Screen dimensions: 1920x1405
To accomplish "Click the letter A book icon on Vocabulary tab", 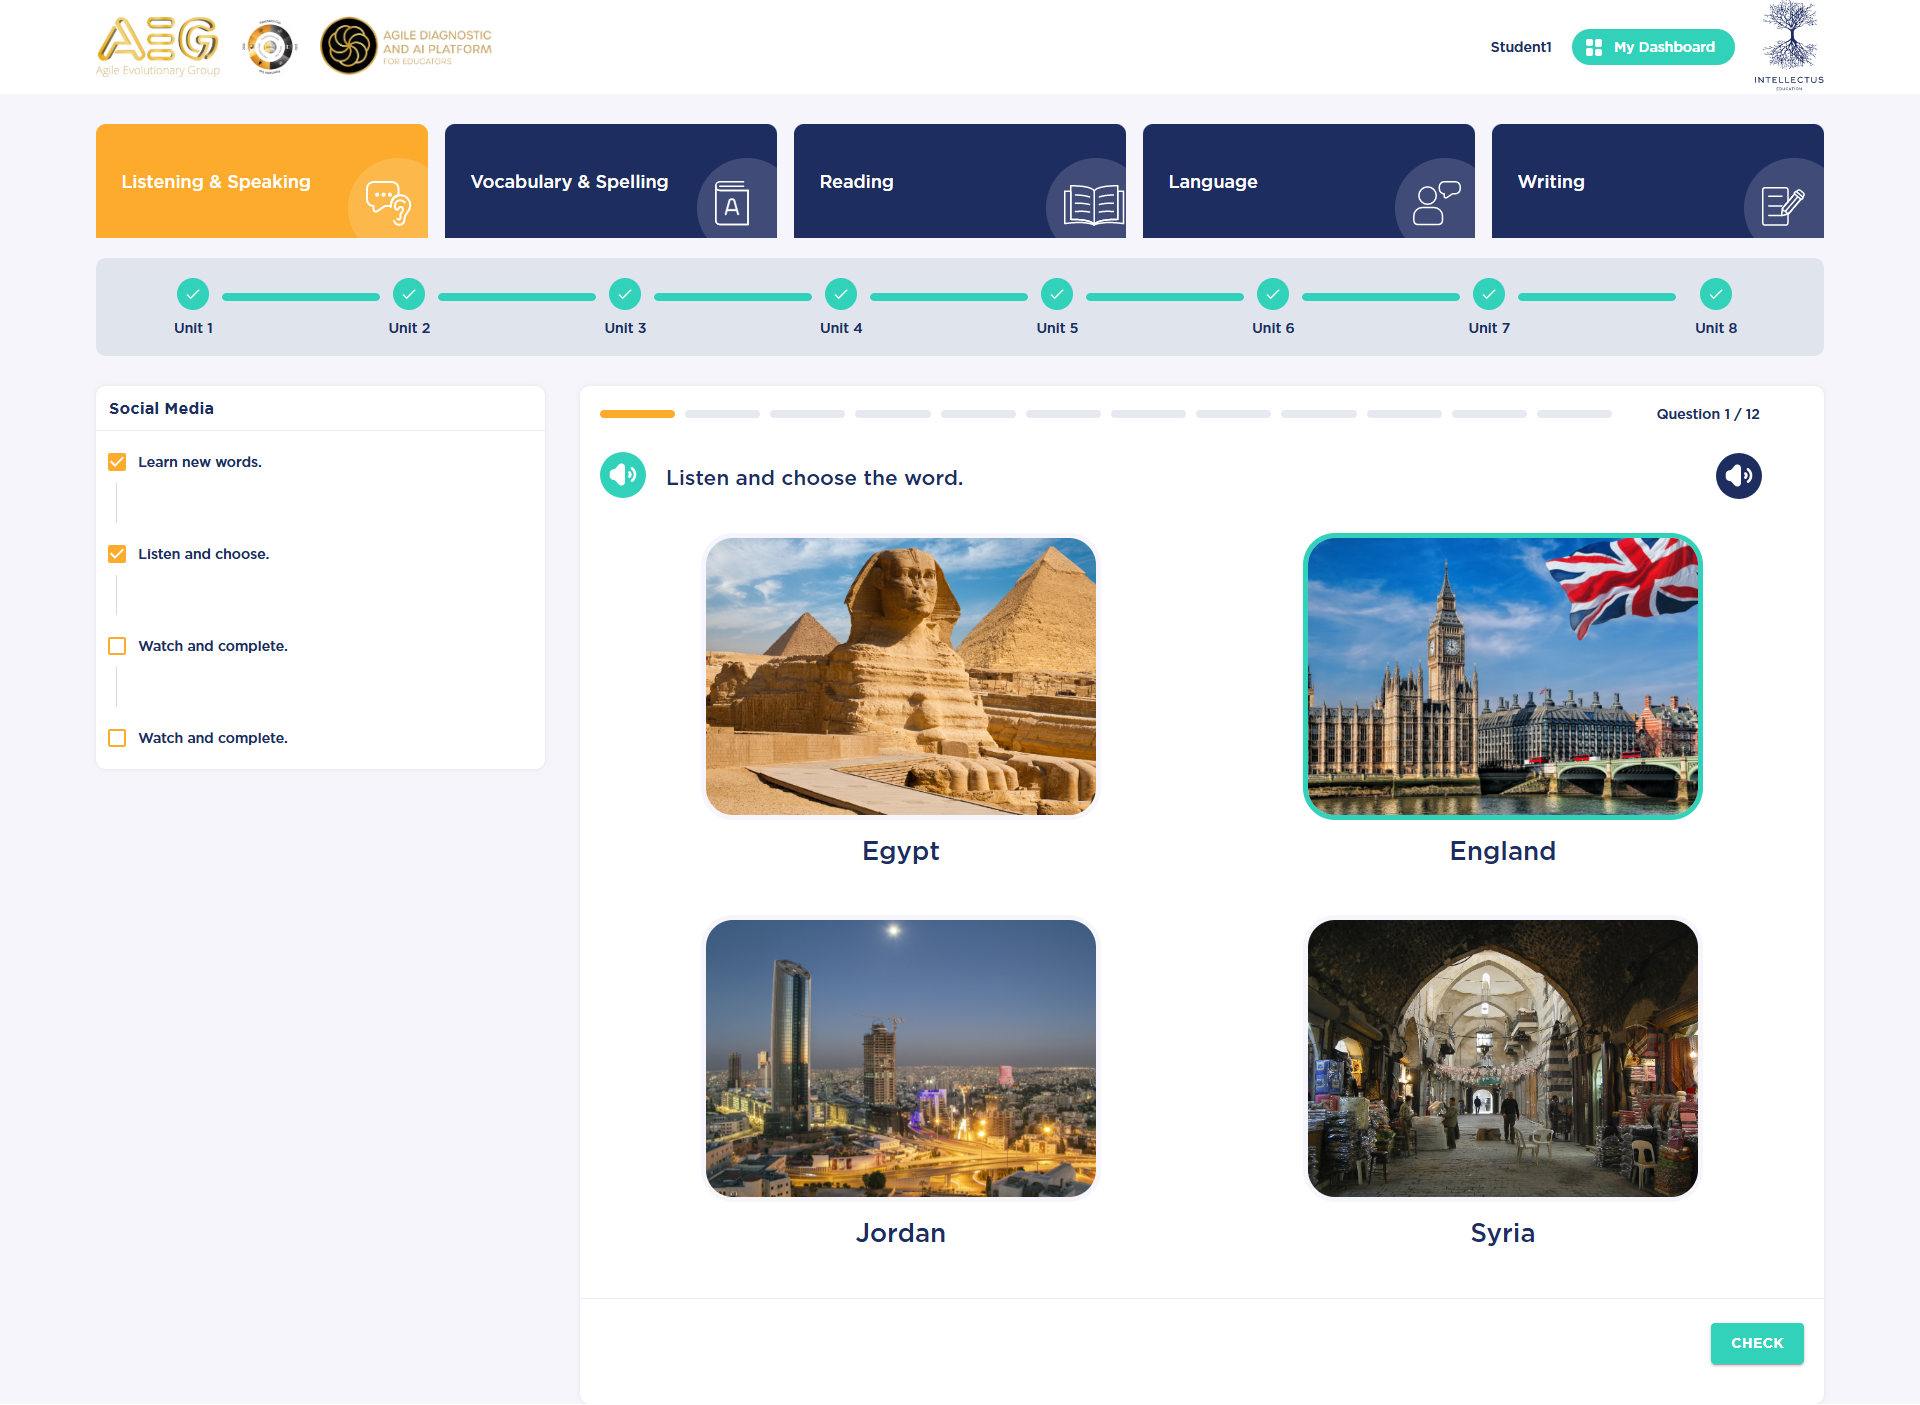I will pyautogui.click(x=732, y=203).
